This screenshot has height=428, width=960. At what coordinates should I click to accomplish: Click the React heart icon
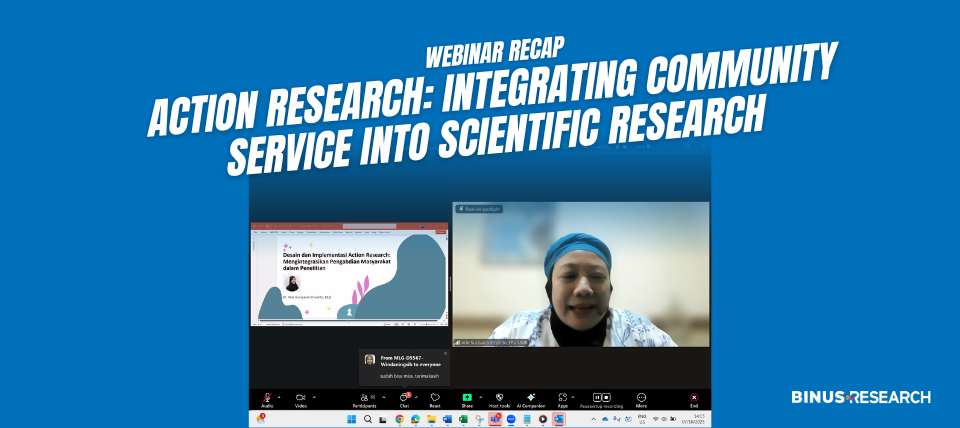click(x=435, y=398)
